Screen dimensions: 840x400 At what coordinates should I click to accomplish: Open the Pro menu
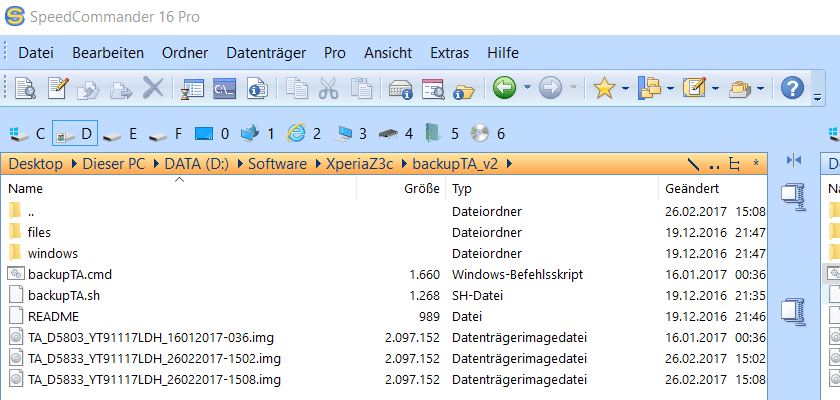(335, 53)
